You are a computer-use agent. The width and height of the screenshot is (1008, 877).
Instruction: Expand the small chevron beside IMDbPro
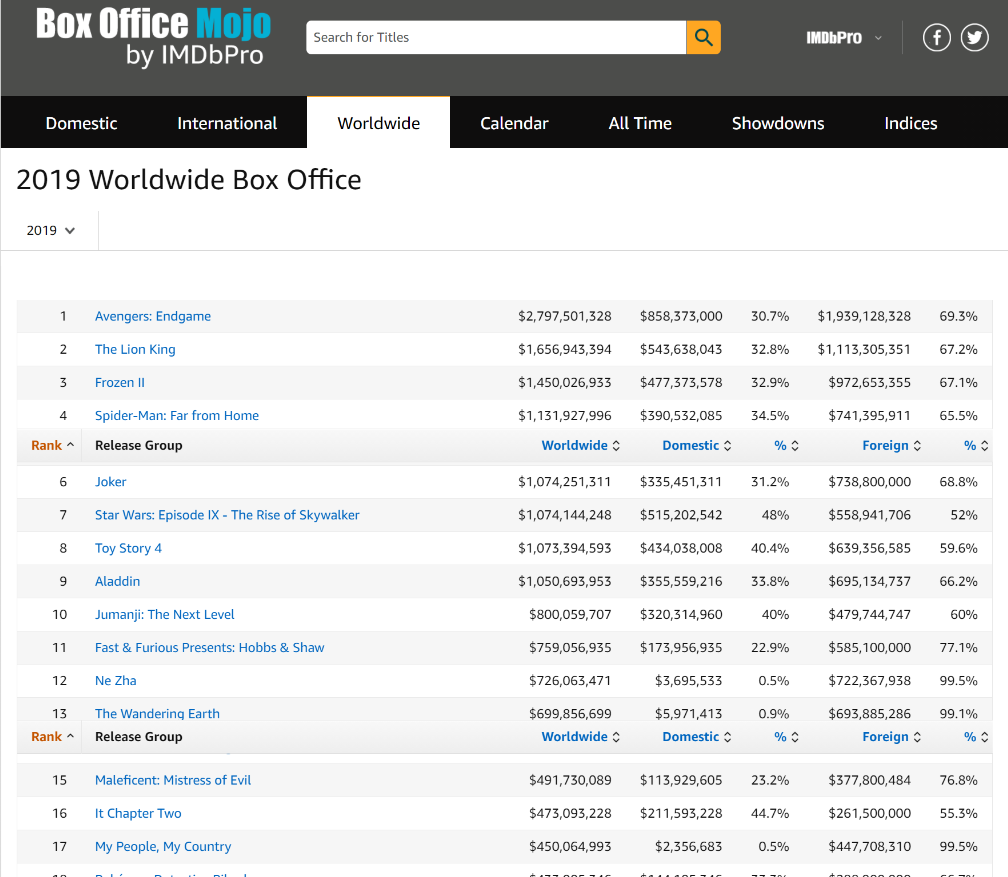878,38
